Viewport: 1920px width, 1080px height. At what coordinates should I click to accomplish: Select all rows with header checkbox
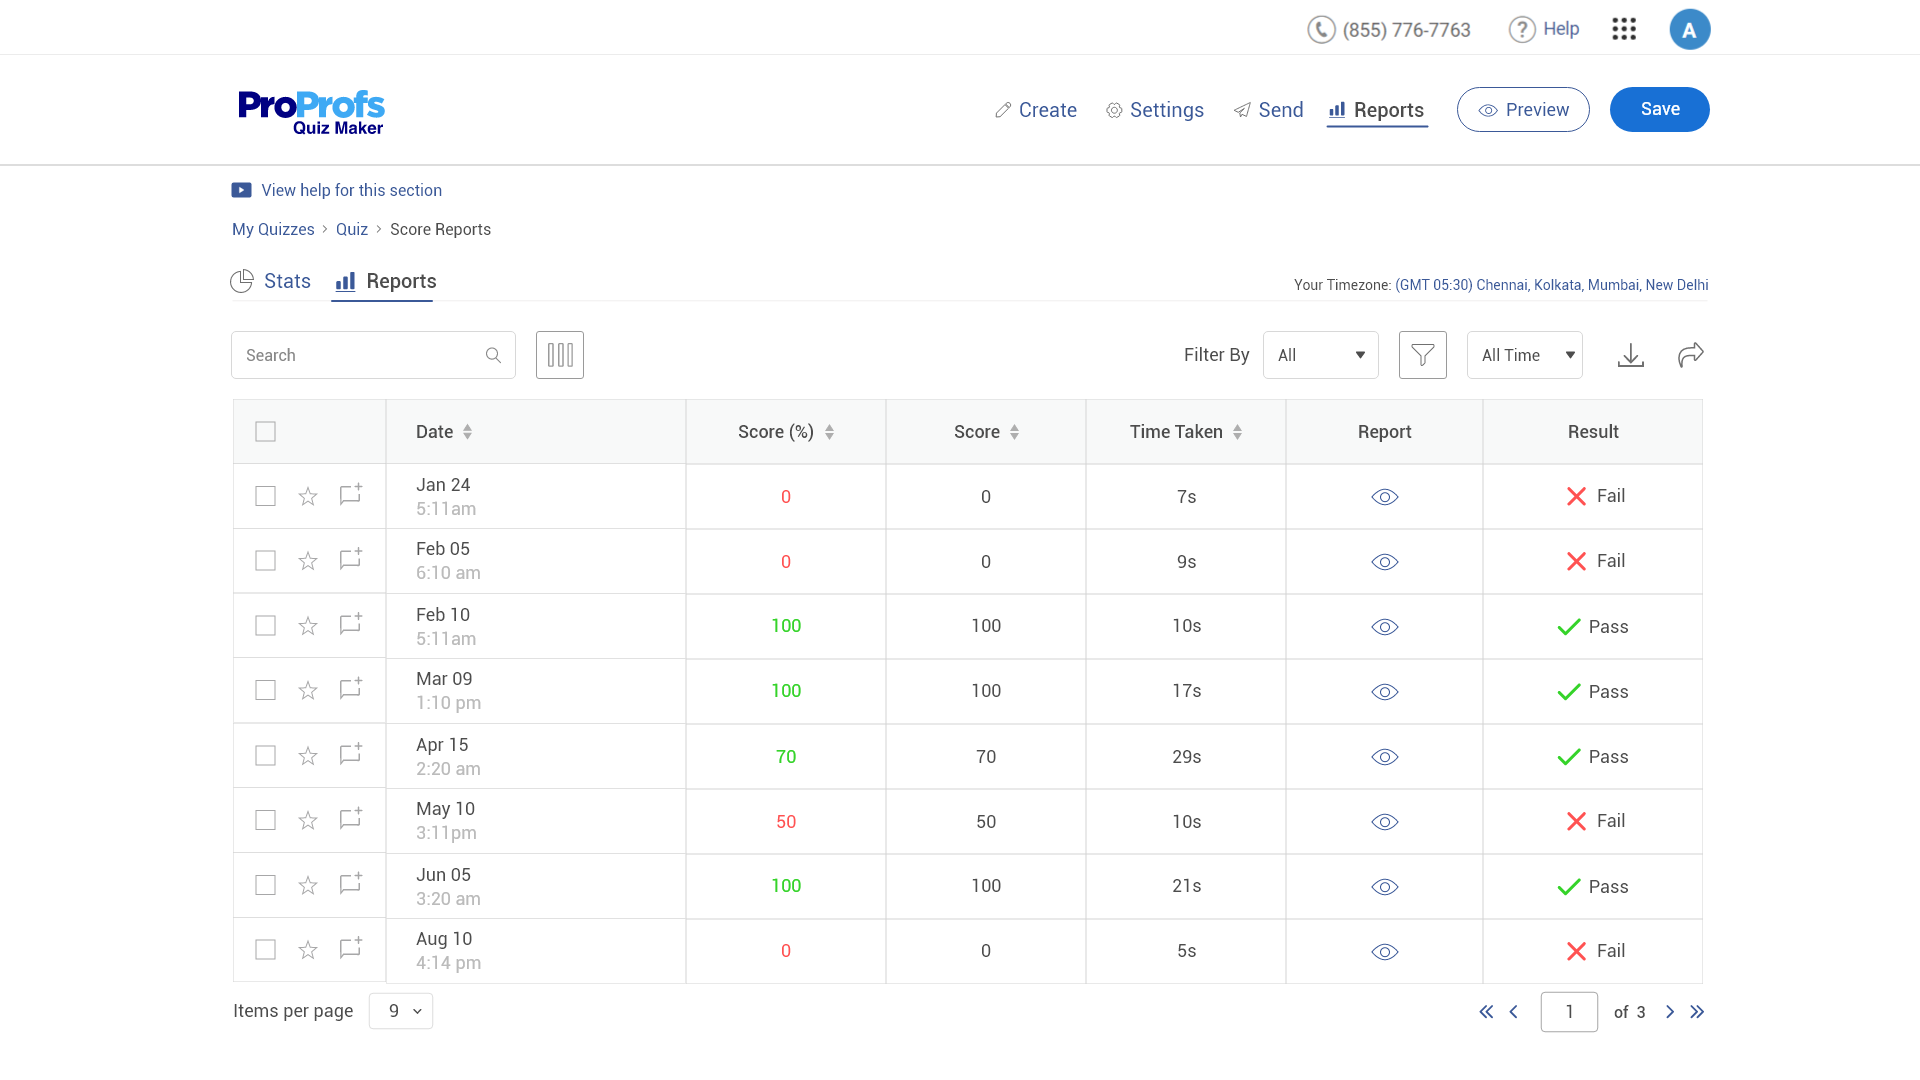tap(265, 432)
